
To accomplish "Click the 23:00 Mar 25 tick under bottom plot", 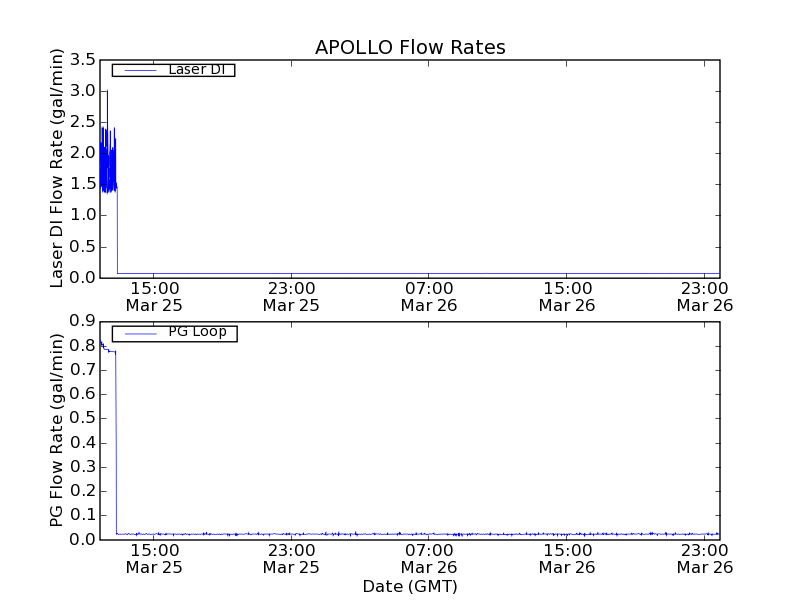I will tap(291, 558).
